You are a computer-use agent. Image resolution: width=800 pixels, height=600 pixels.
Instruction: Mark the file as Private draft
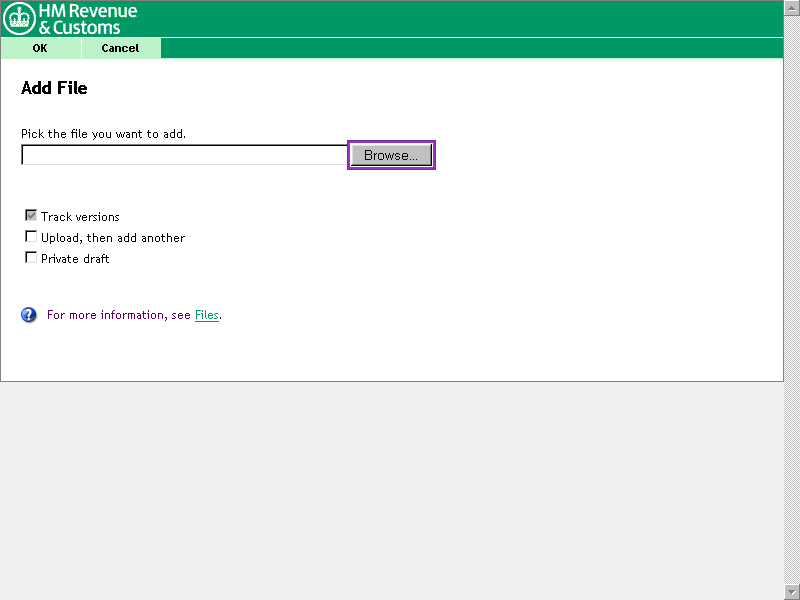pyautogui.click(x=31, y=258)
